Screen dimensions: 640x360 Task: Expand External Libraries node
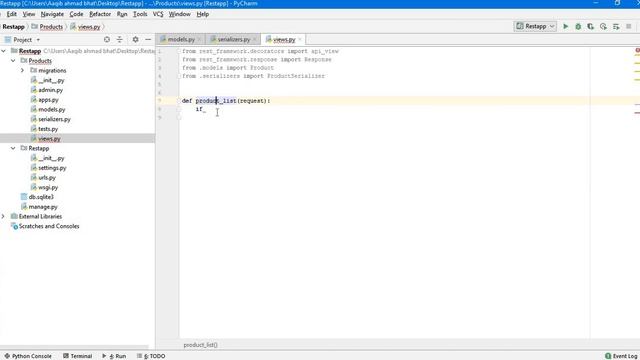(4, 216)
